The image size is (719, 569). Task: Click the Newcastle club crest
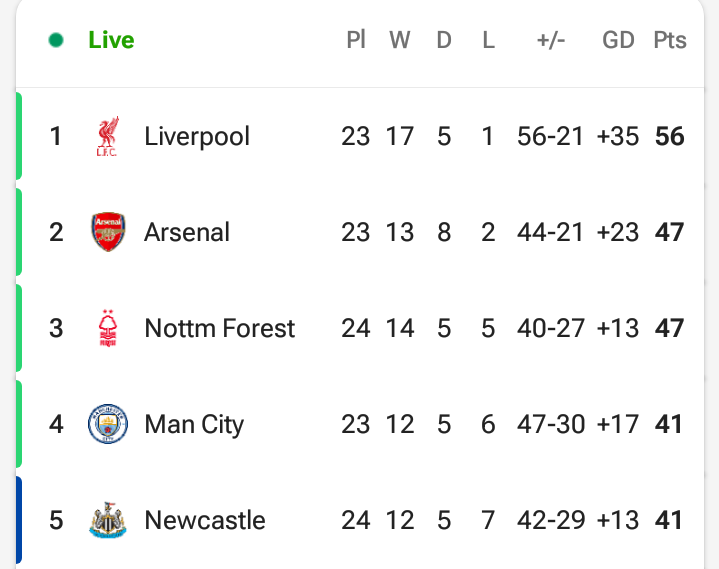click(108, 520)
